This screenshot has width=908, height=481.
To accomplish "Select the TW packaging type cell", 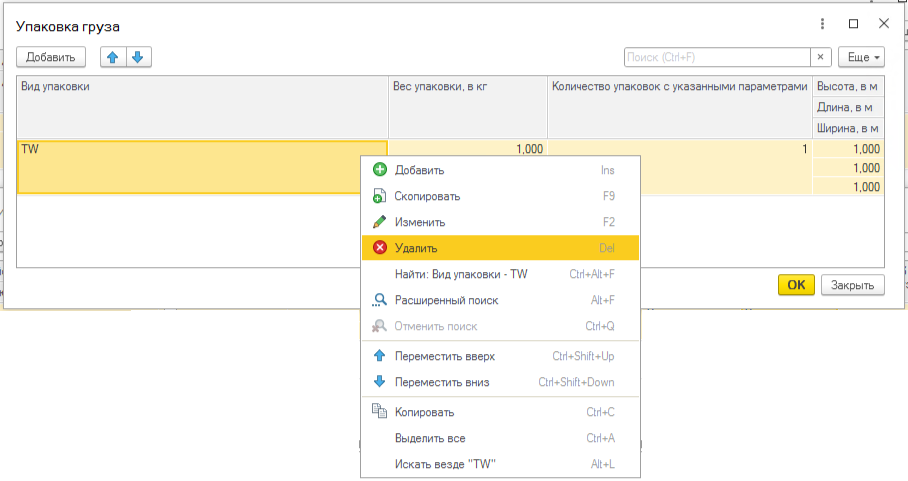I will (203, 167).
